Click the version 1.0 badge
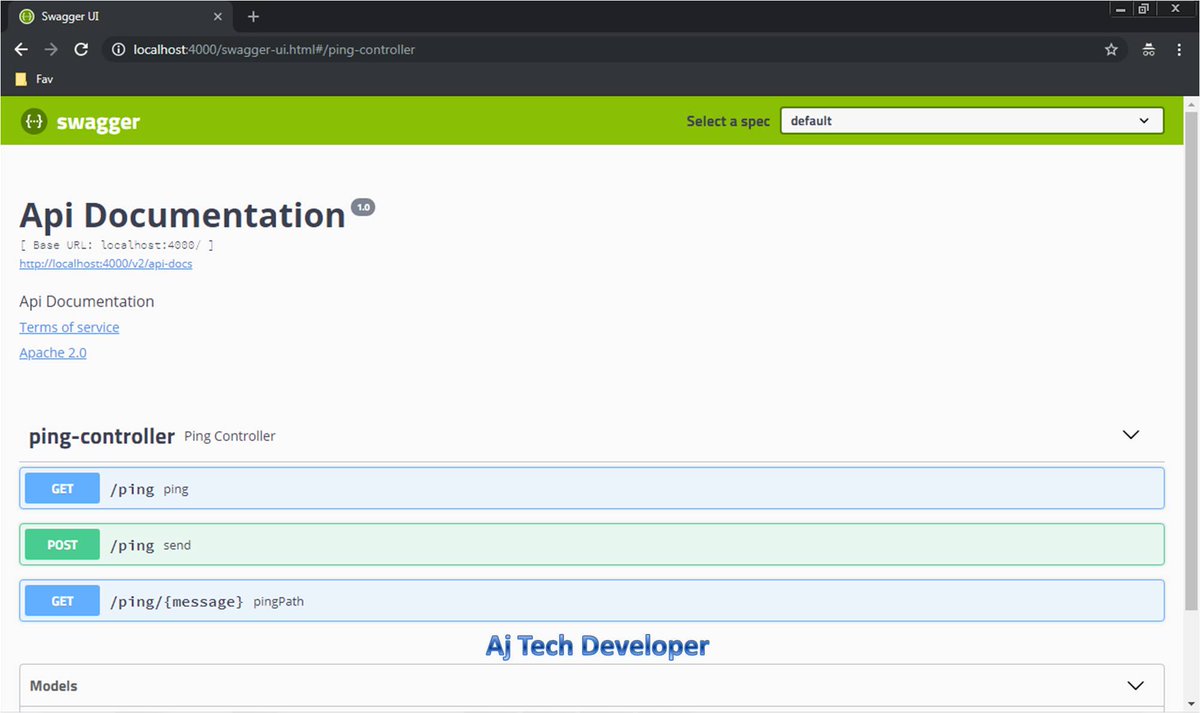 (363, 208)
